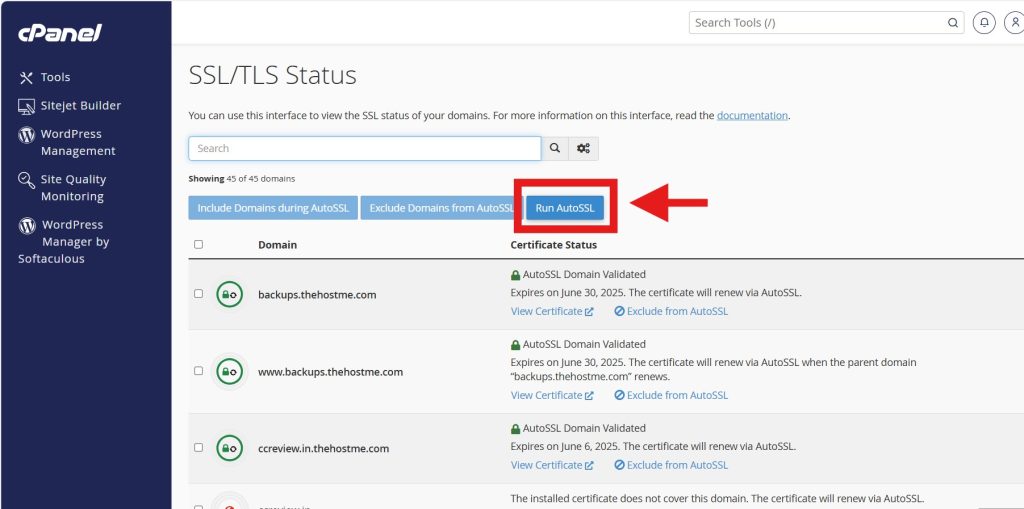Tick the ccreview.in.thehostme.com checkbox
The image size is (1024, 509).
(x=198, y=447)
